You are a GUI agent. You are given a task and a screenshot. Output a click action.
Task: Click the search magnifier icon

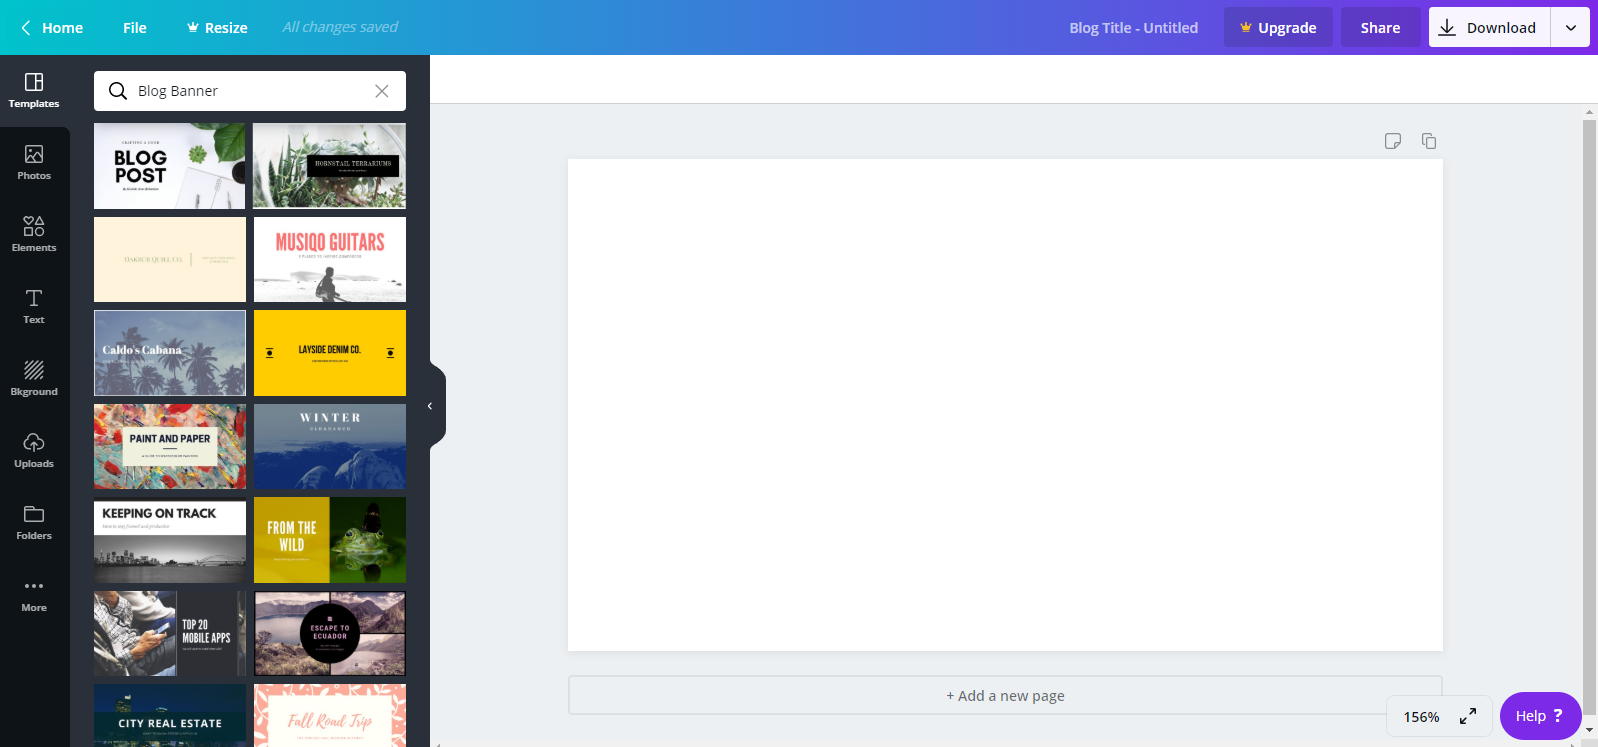(x=118, y=91)
